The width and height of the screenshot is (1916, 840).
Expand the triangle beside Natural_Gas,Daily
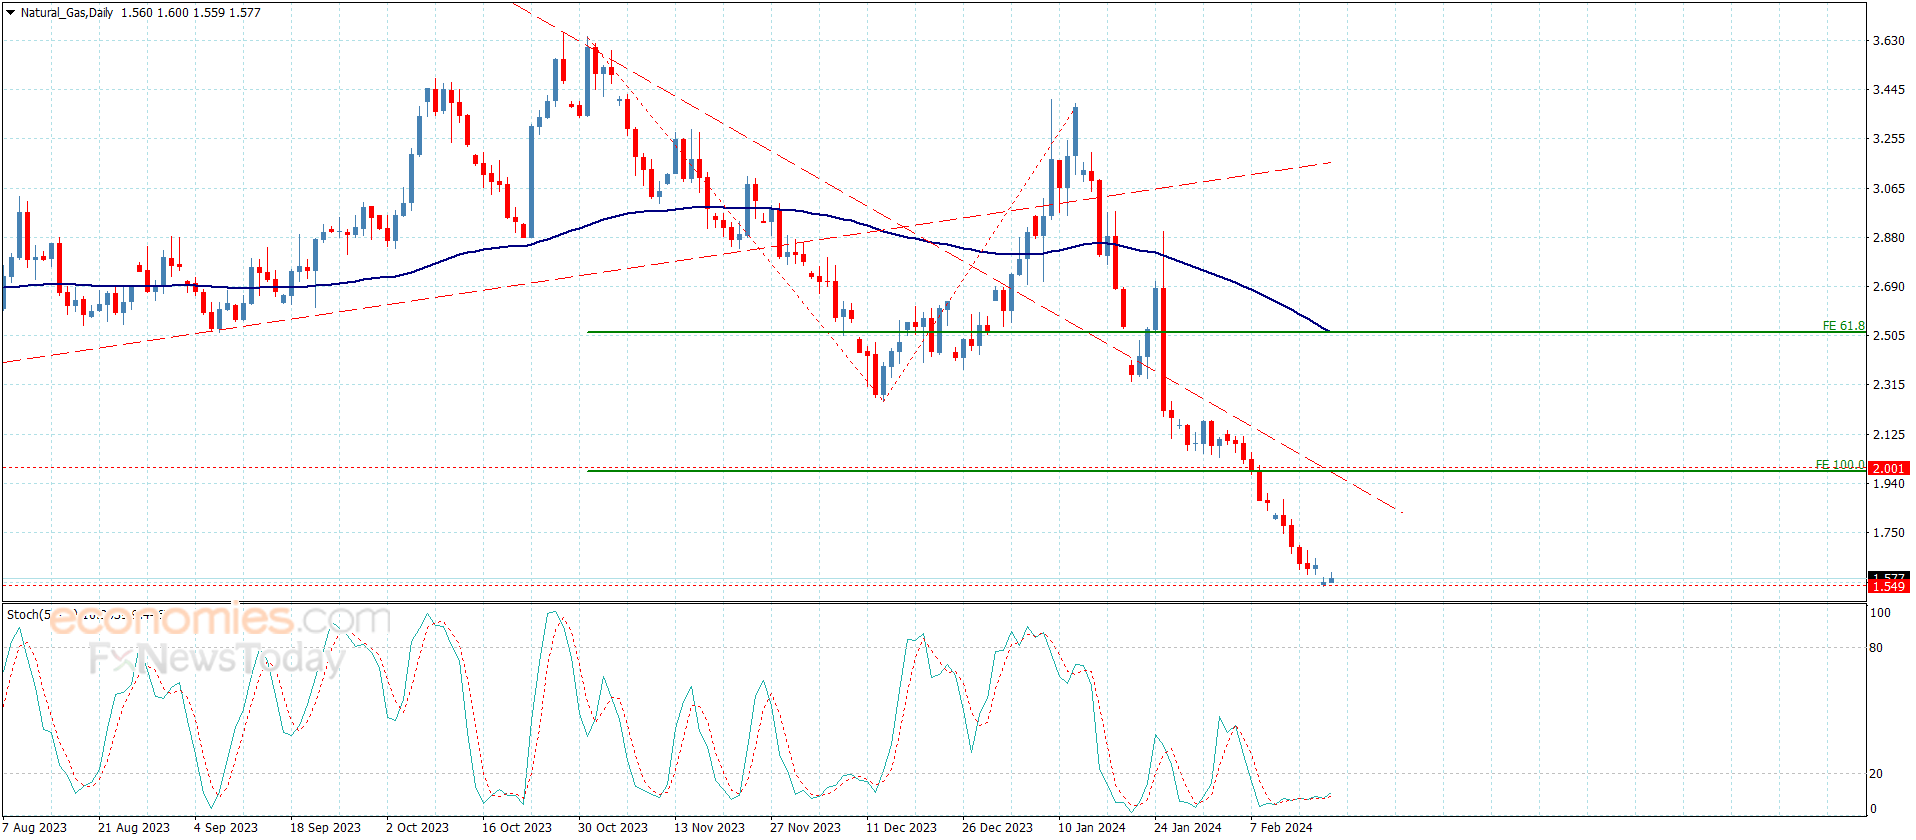pyautogui.click(x=10, y=13)
